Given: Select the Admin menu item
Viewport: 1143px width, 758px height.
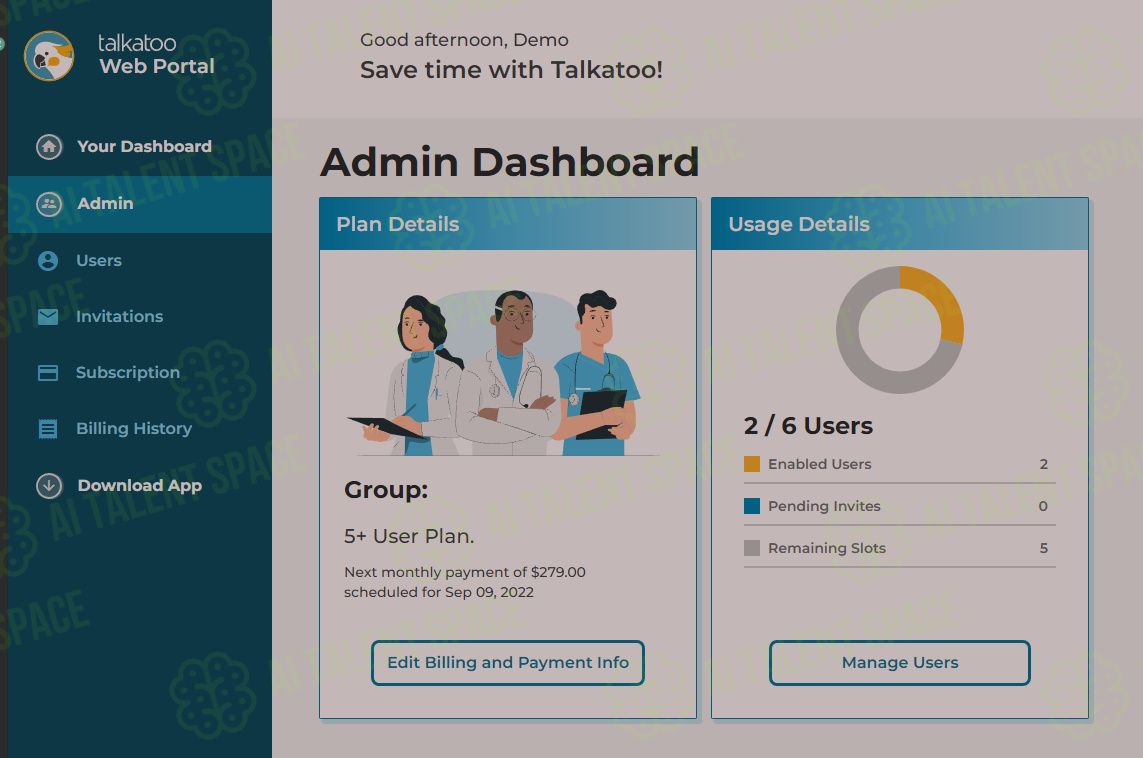Looking at the screenshot, I should point(140,203).
